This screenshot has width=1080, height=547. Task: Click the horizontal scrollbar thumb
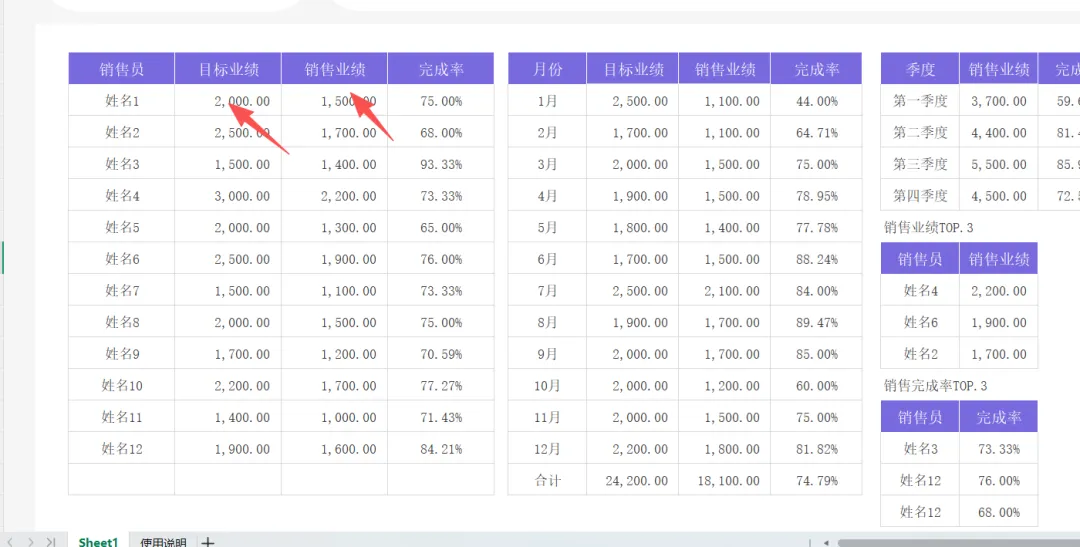pyautogui.click(x=959, y=542)
